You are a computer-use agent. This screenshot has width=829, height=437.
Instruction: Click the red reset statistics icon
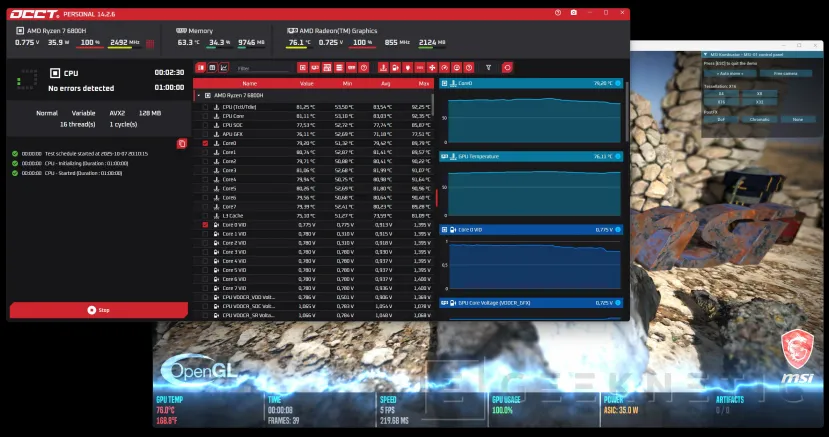pyautogui.click(x=507, y=68)
